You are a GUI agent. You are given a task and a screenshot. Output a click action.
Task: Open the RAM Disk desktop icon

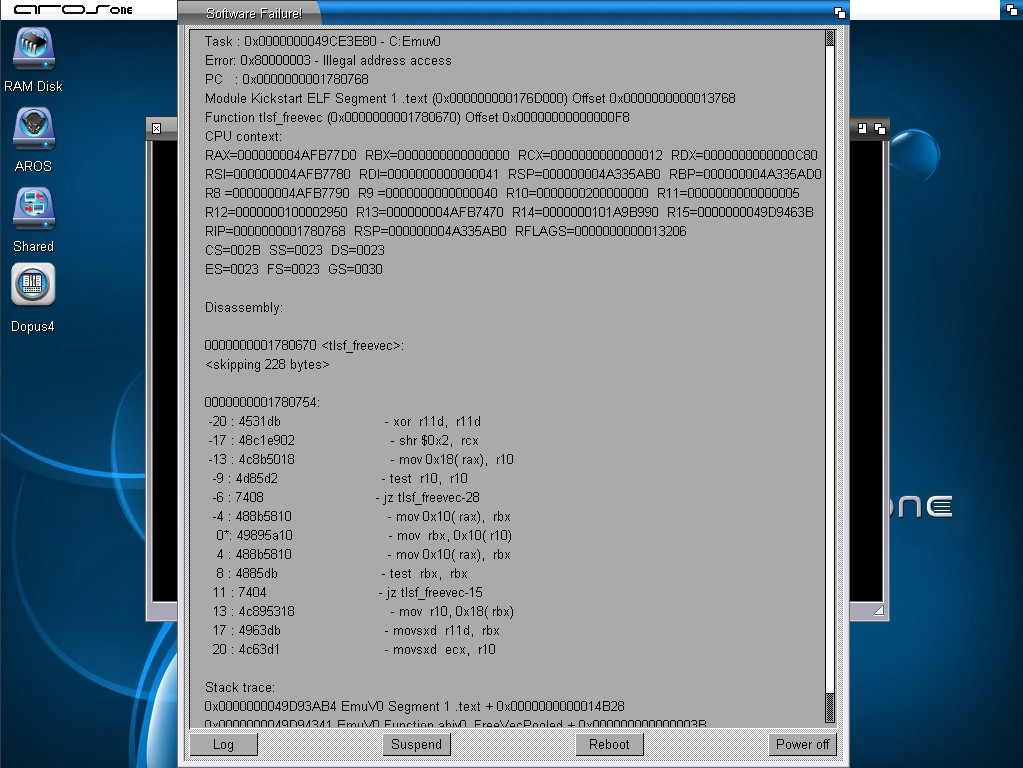(x=33, y=50)
